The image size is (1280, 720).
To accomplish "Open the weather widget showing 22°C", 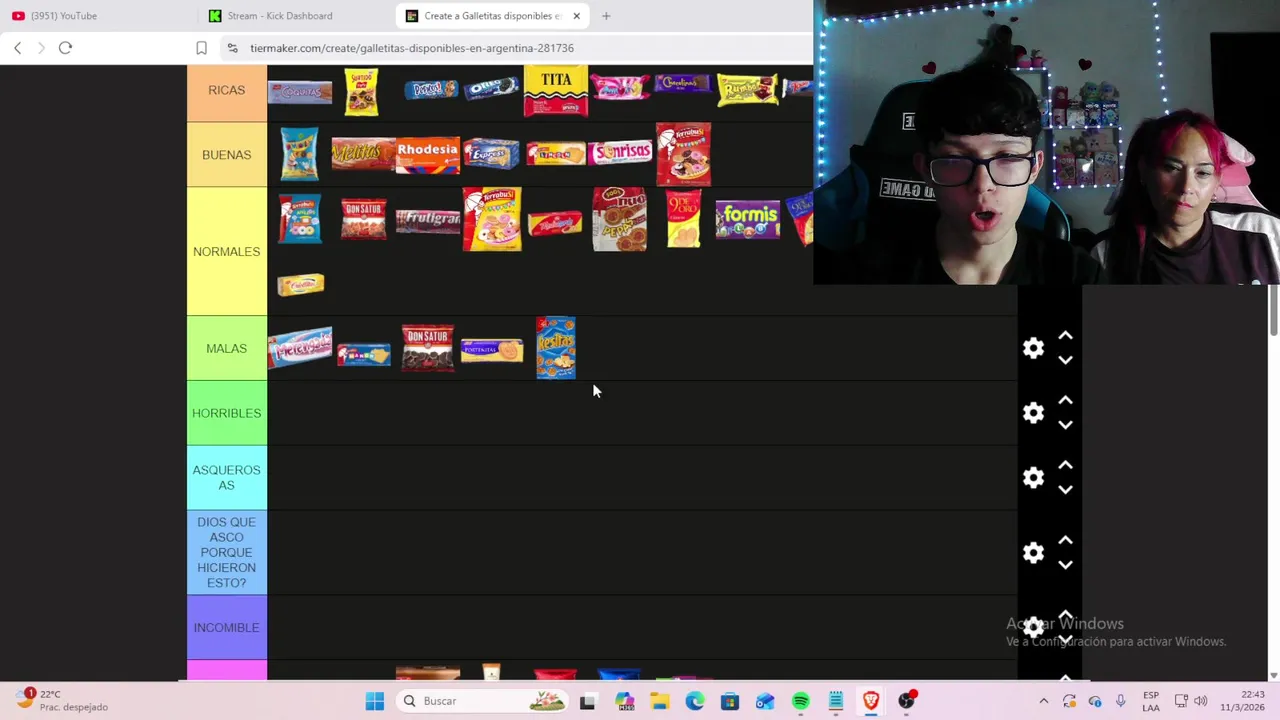I will (62, 700).
